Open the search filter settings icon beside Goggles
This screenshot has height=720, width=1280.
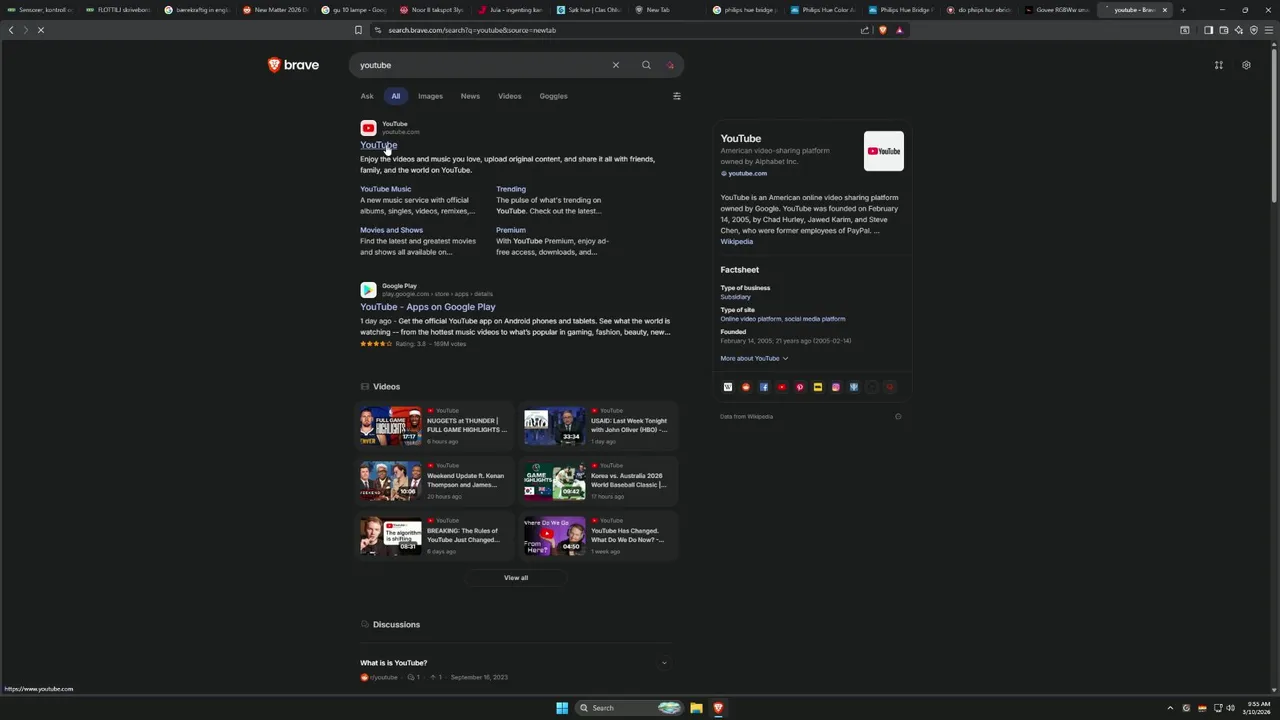pyautogui.click(x=677, y=96)
